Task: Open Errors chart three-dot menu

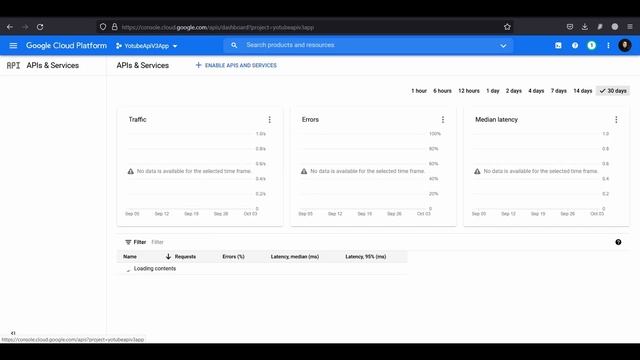Action: [443, 120]
